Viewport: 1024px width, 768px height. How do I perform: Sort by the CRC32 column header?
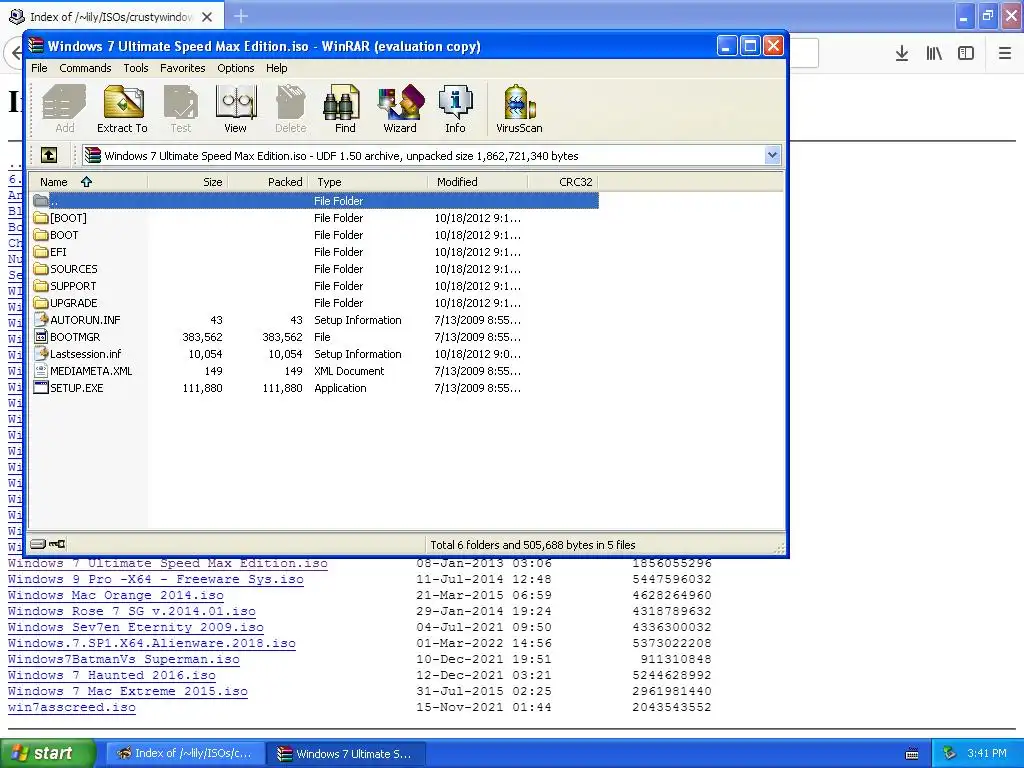[x=563, y=182]
